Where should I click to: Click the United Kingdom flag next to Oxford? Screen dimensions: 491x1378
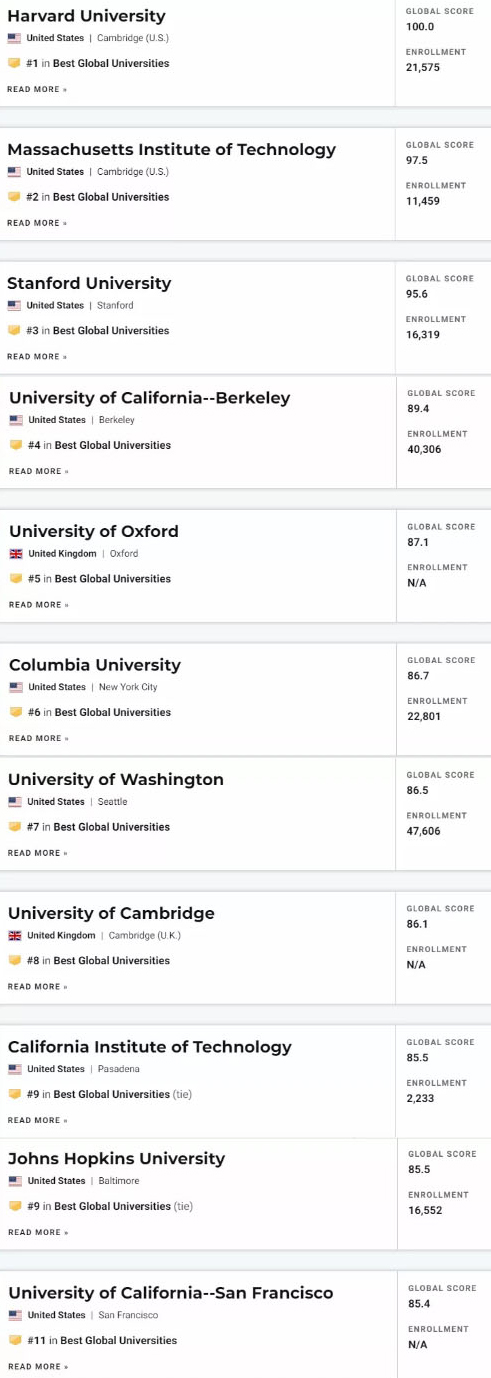[x=16, y=554]
